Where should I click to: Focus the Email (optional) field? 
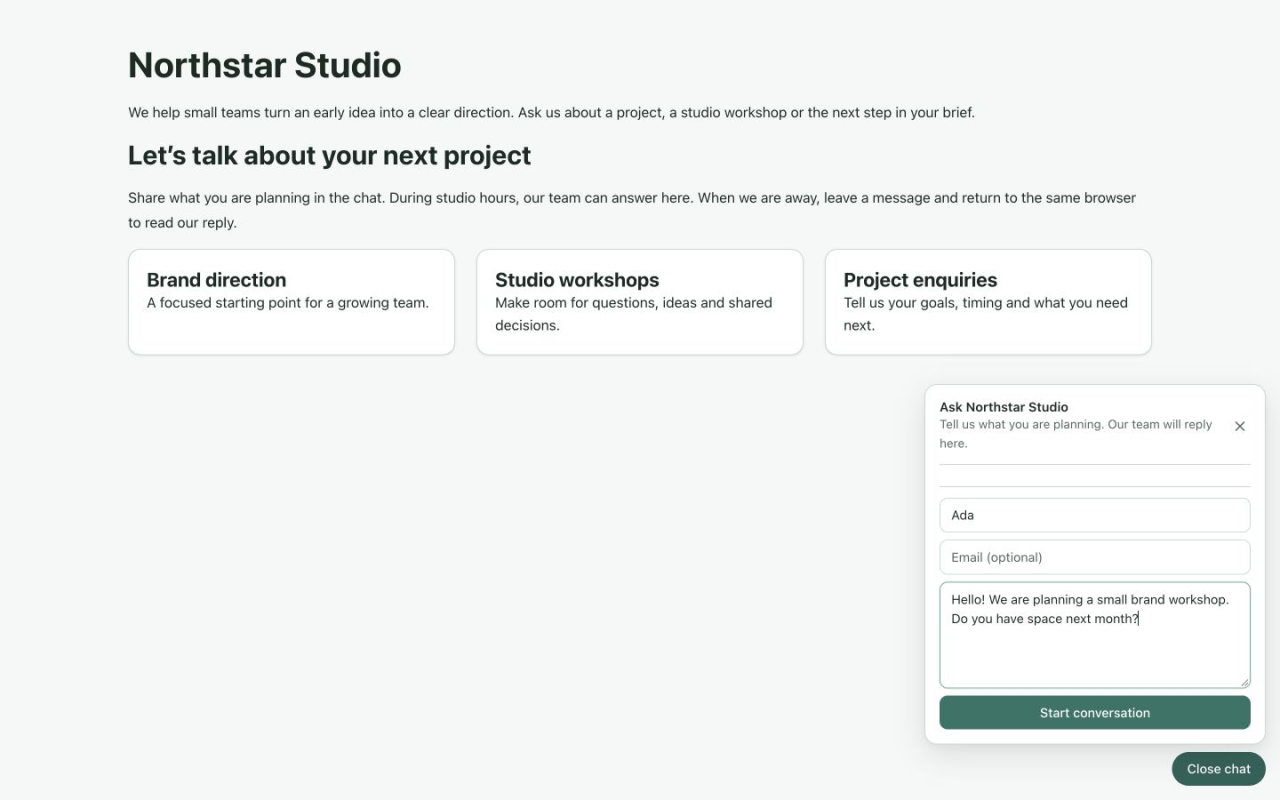click(x=1095, y=557)
